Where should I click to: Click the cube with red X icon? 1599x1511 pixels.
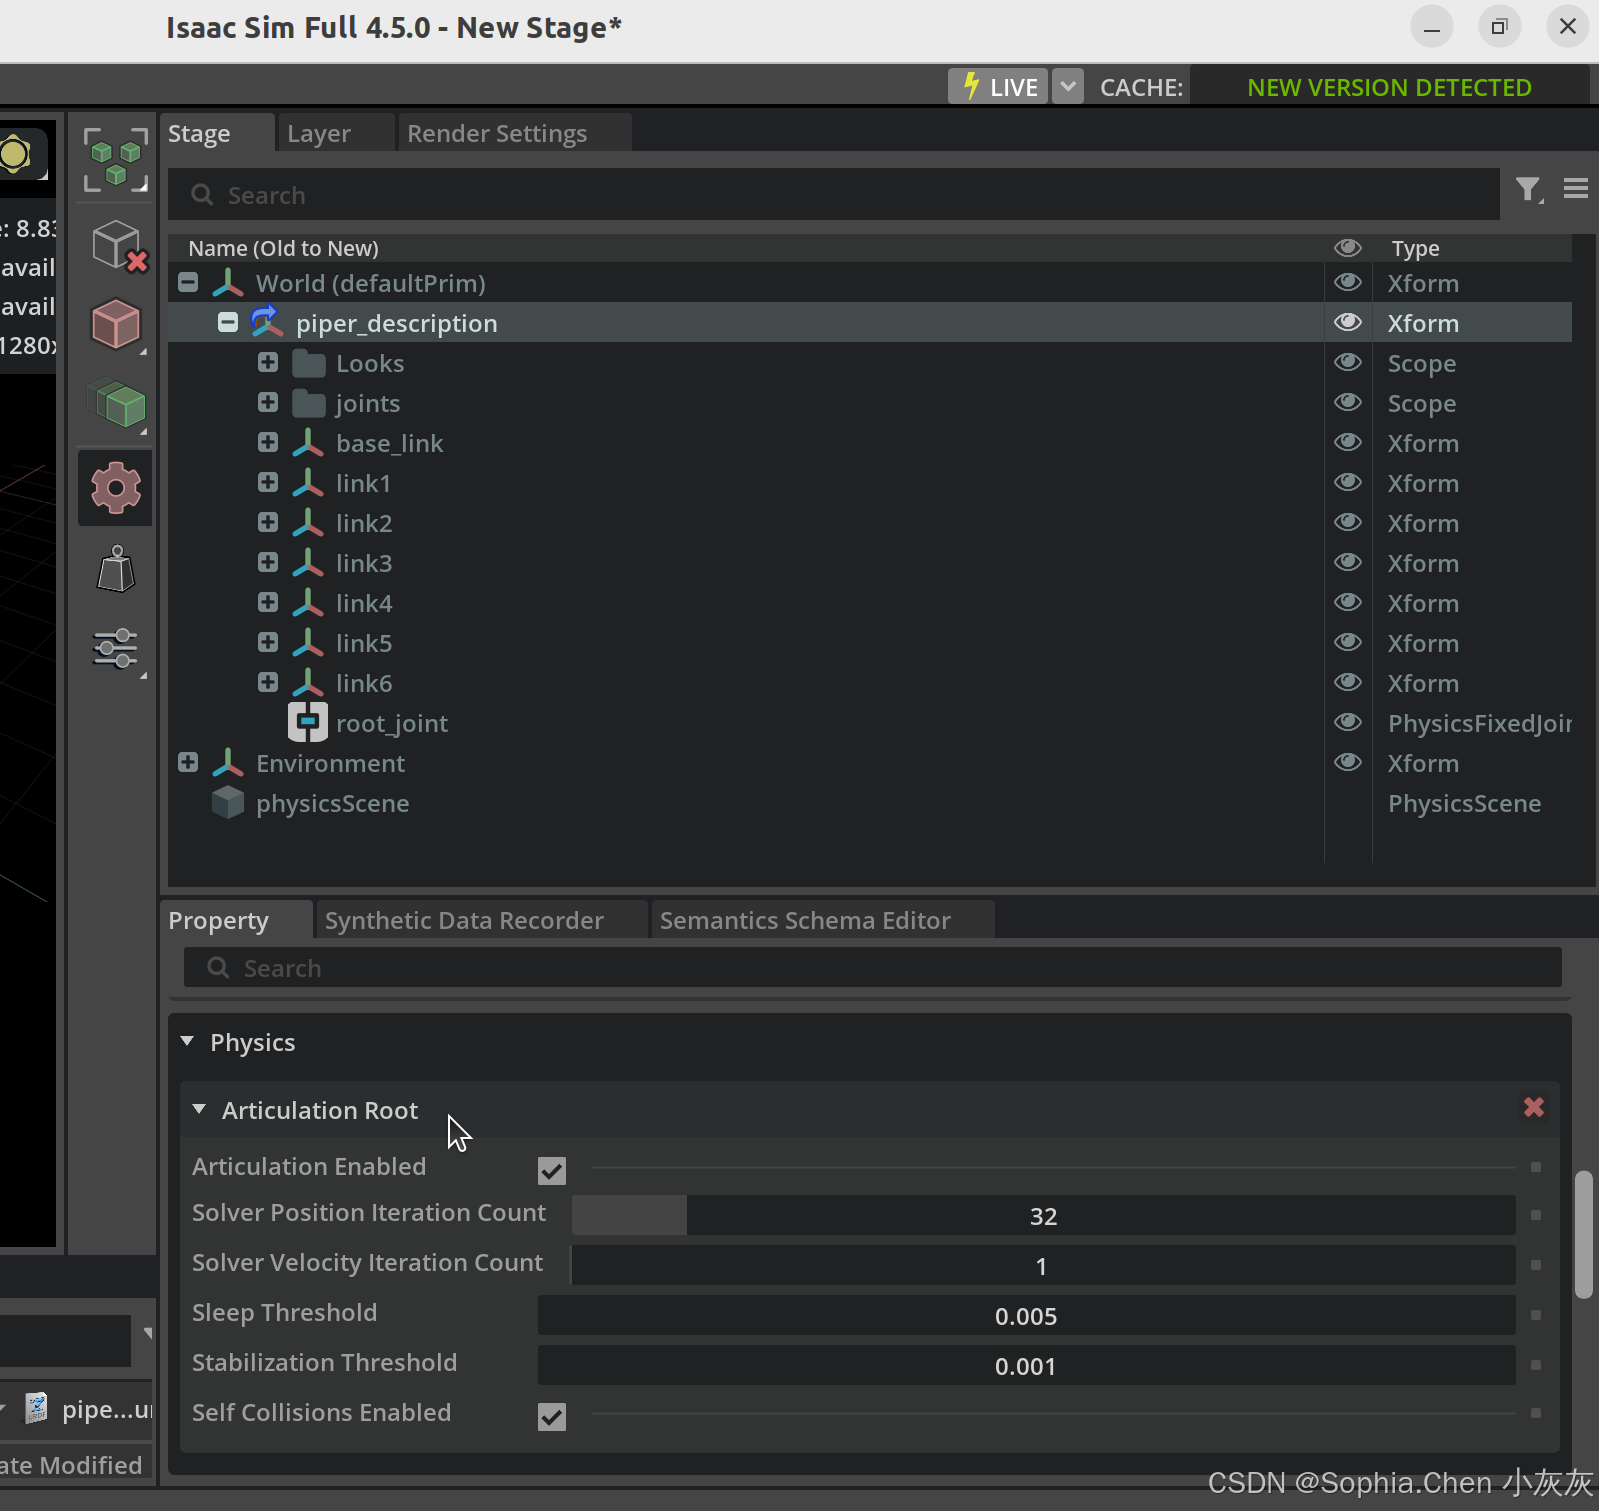pos(118,246)
